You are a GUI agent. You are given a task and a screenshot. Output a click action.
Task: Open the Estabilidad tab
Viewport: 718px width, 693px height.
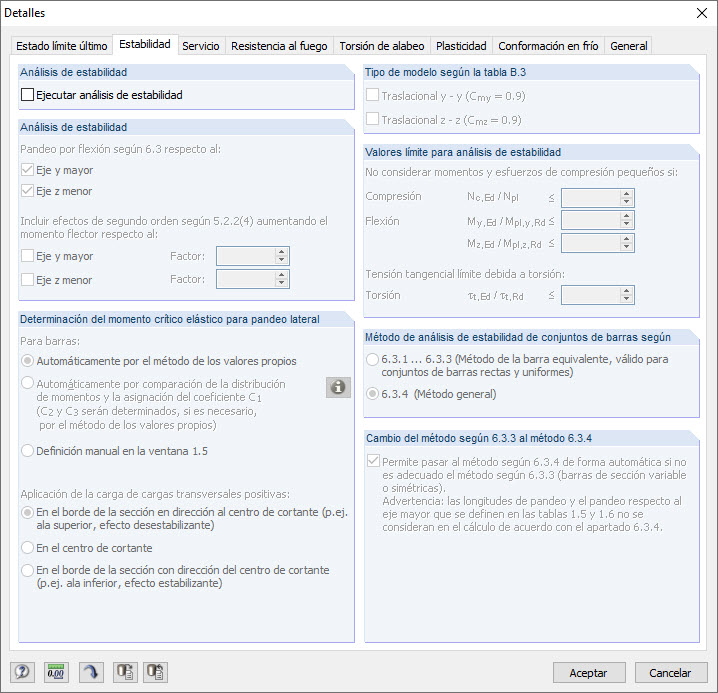tap(145, 44)
